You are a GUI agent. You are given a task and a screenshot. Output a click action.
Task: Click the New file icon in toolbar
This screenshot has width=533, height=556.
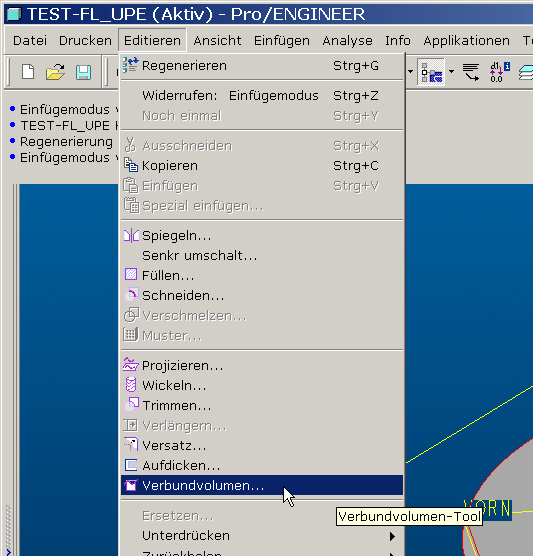[28, 72]
